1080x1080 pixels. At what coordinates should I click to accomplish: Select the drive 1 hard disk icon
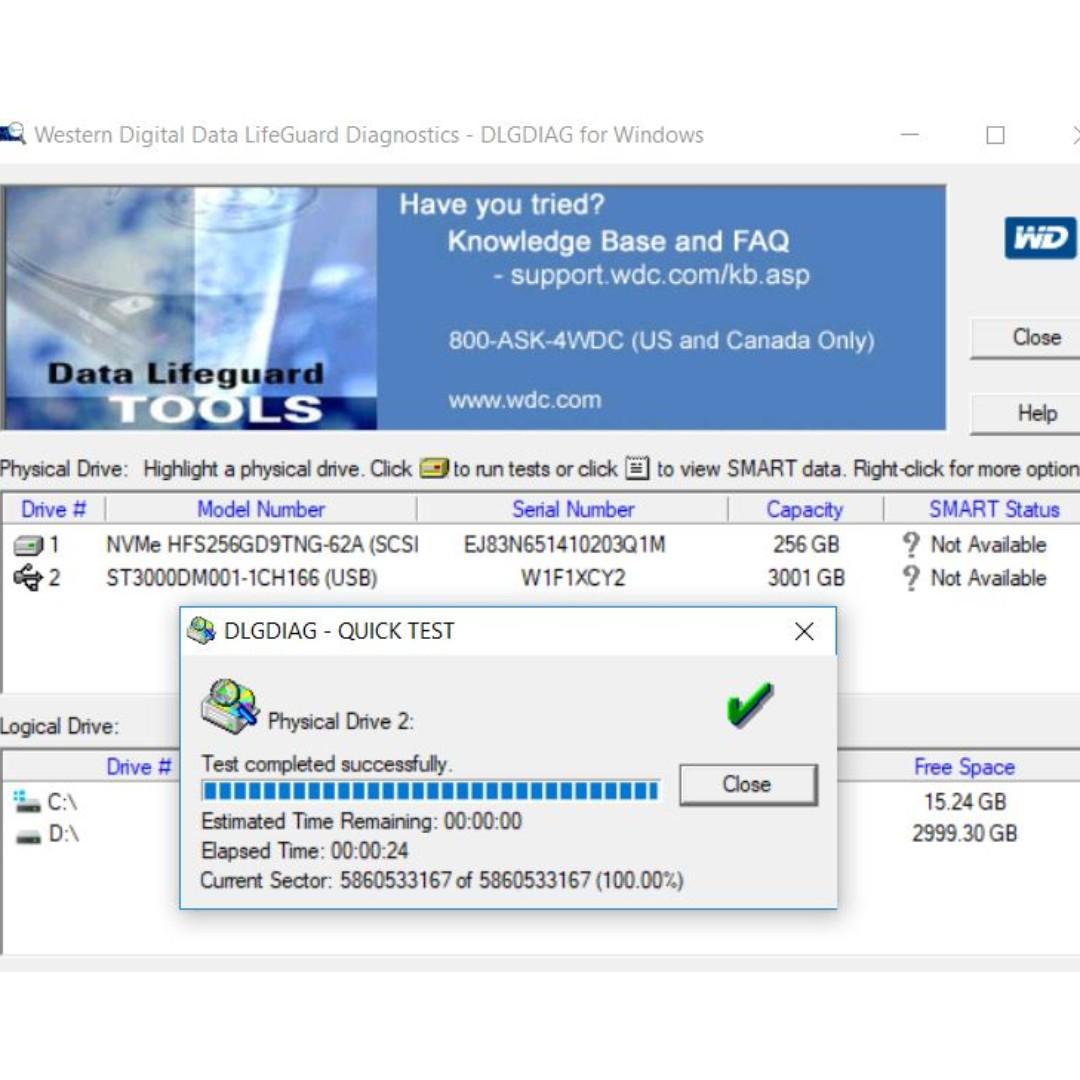[x=28, y=546]
